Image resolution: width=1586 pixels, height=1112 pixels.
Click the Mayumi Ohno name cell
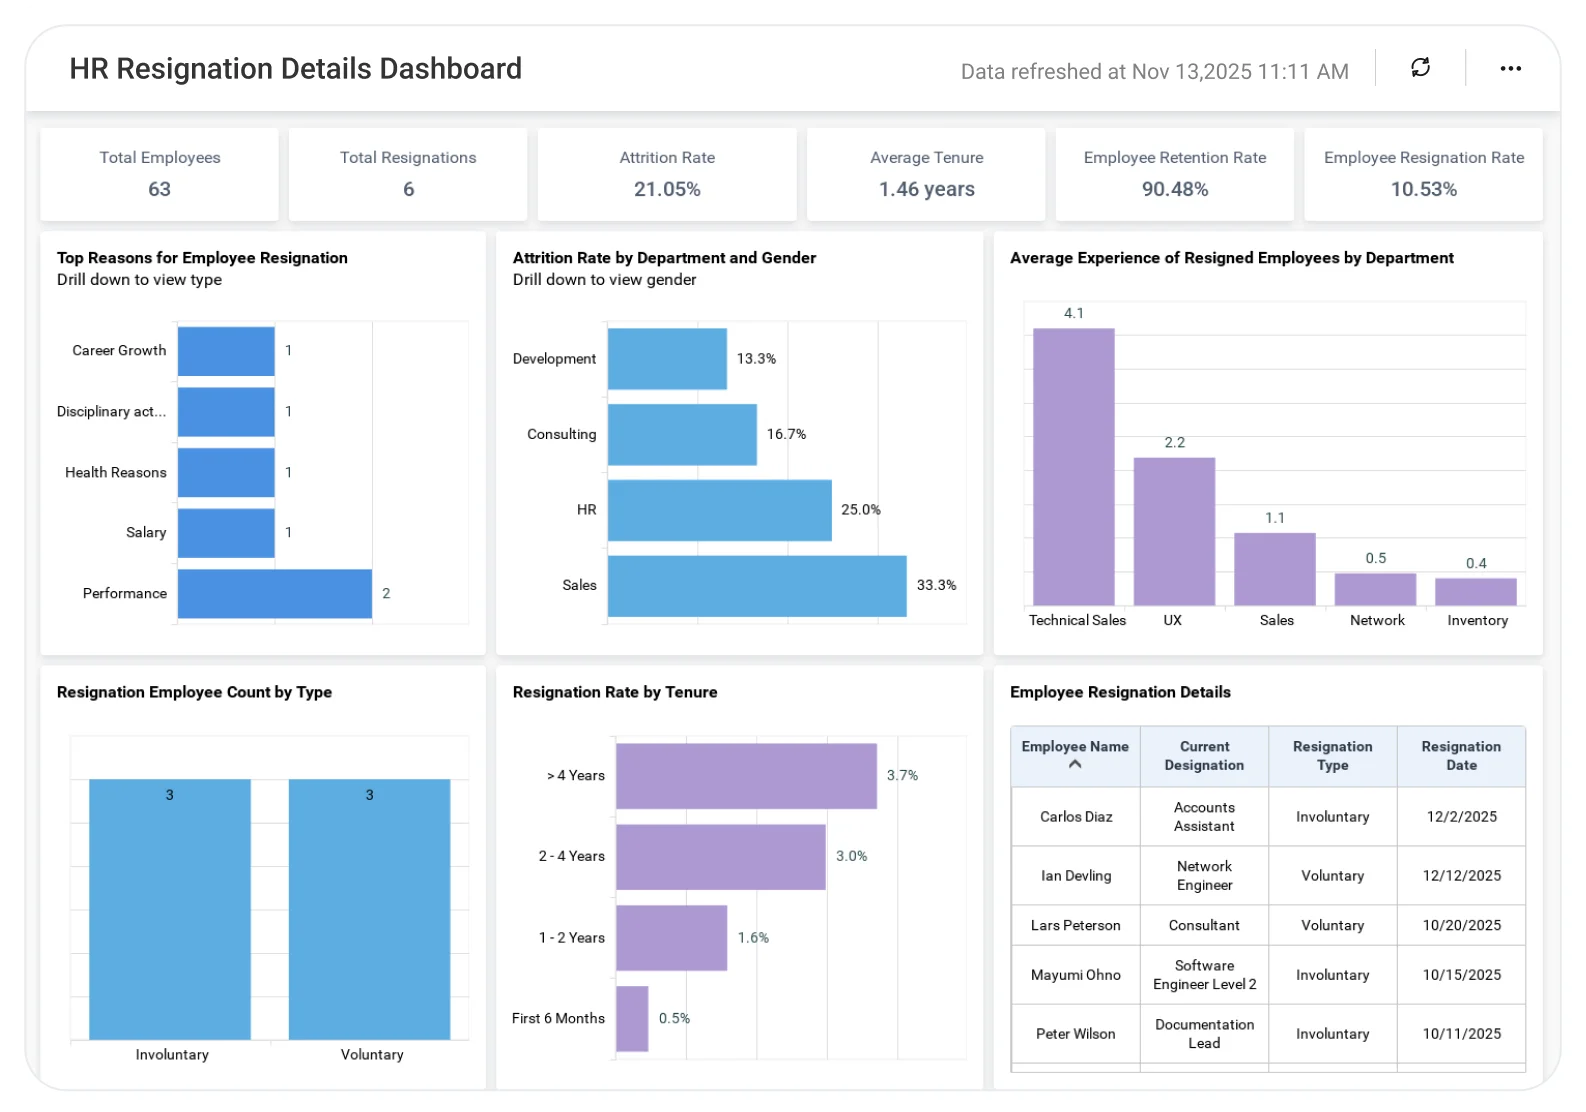pyautogui.click(x=1076, y=975)
